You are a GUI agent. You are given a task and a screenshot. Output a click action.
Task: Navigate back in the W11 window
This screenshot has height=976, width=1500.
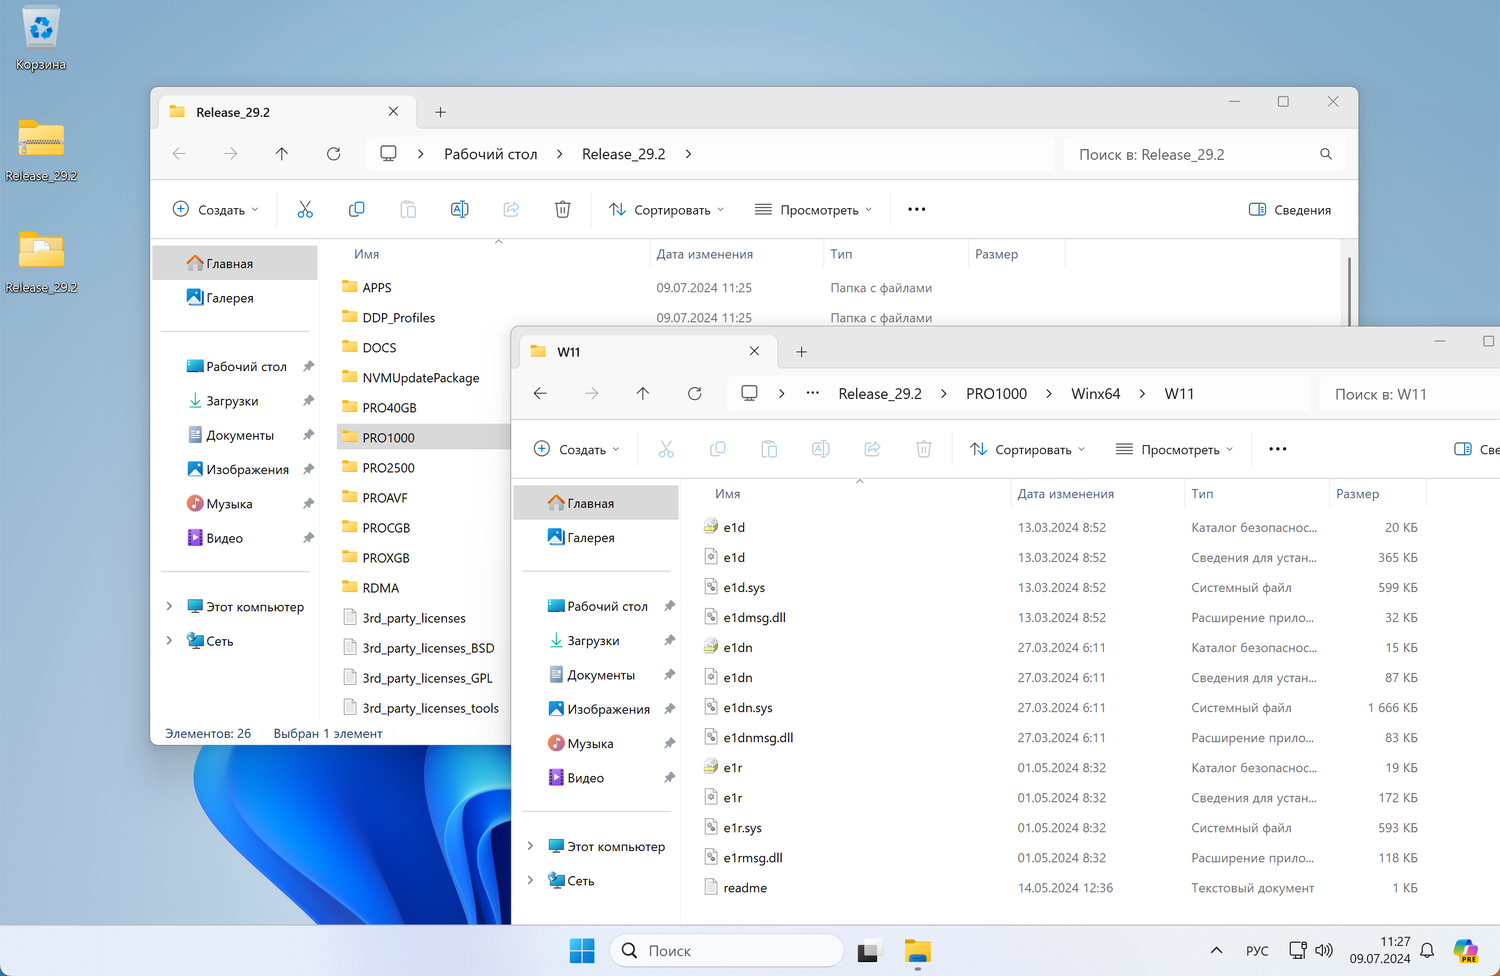coord(540,393)
